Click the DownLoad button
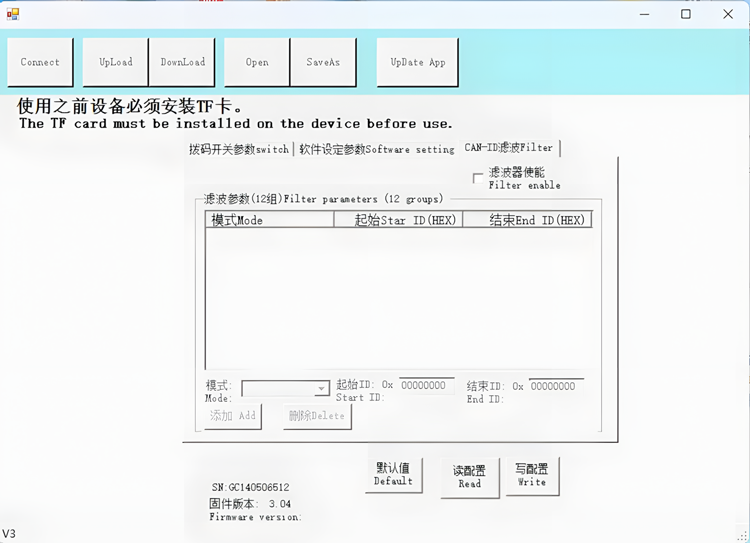Image resolution: width=750 pixels, height=543 pixels. [x=183, y=62]
